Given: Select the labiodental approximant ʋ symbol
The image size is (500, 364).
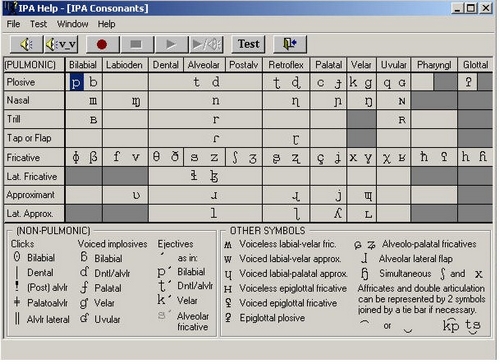Looking at the screenshot, I should [x=136, y=195].
